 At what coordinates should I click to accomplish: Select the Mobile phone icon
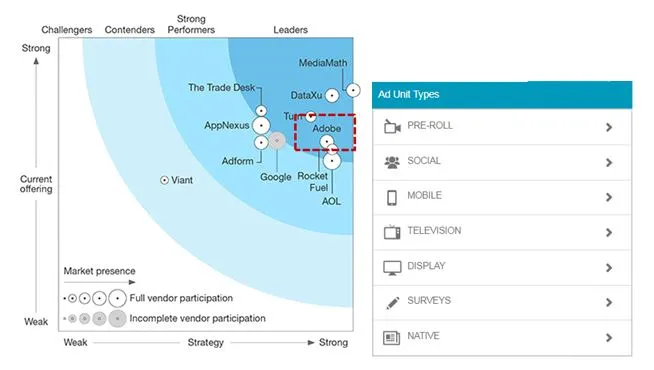[x=392, y=197]
